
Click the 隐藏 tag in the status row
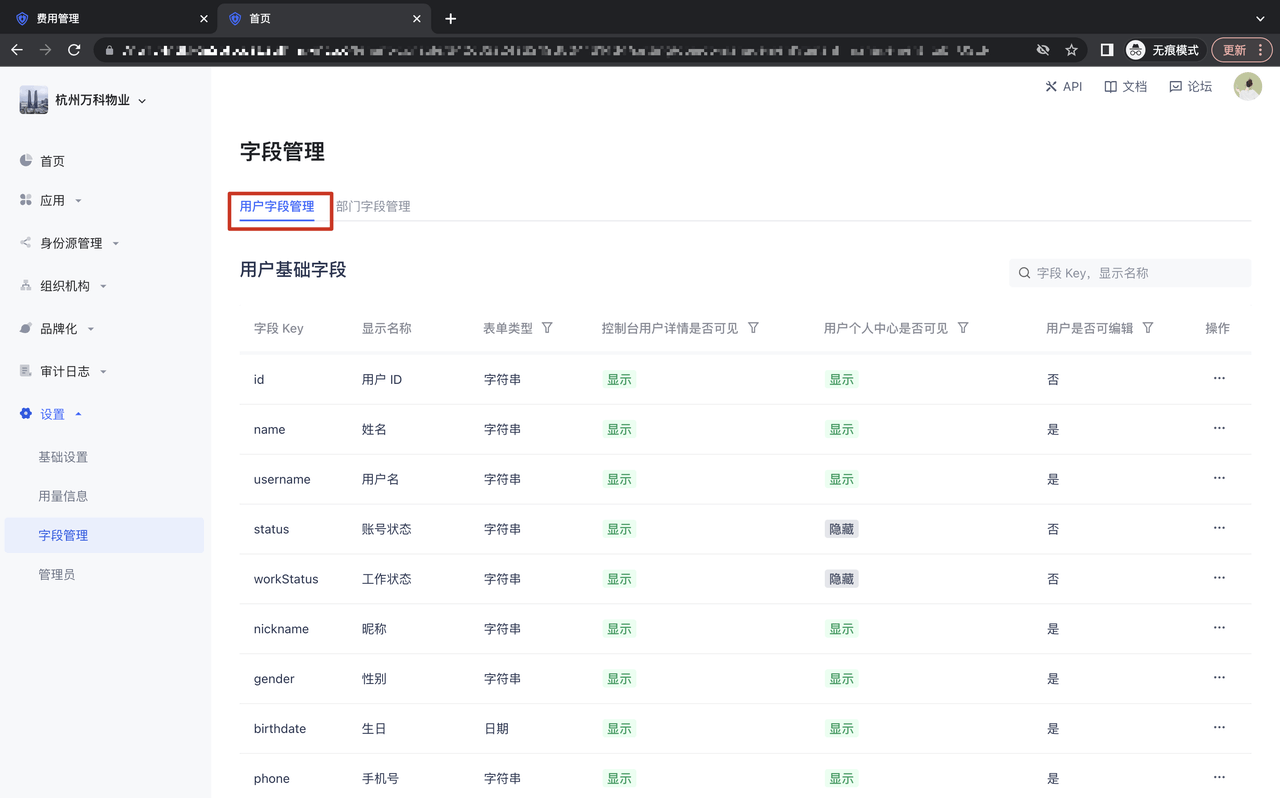tap(841, 529)
